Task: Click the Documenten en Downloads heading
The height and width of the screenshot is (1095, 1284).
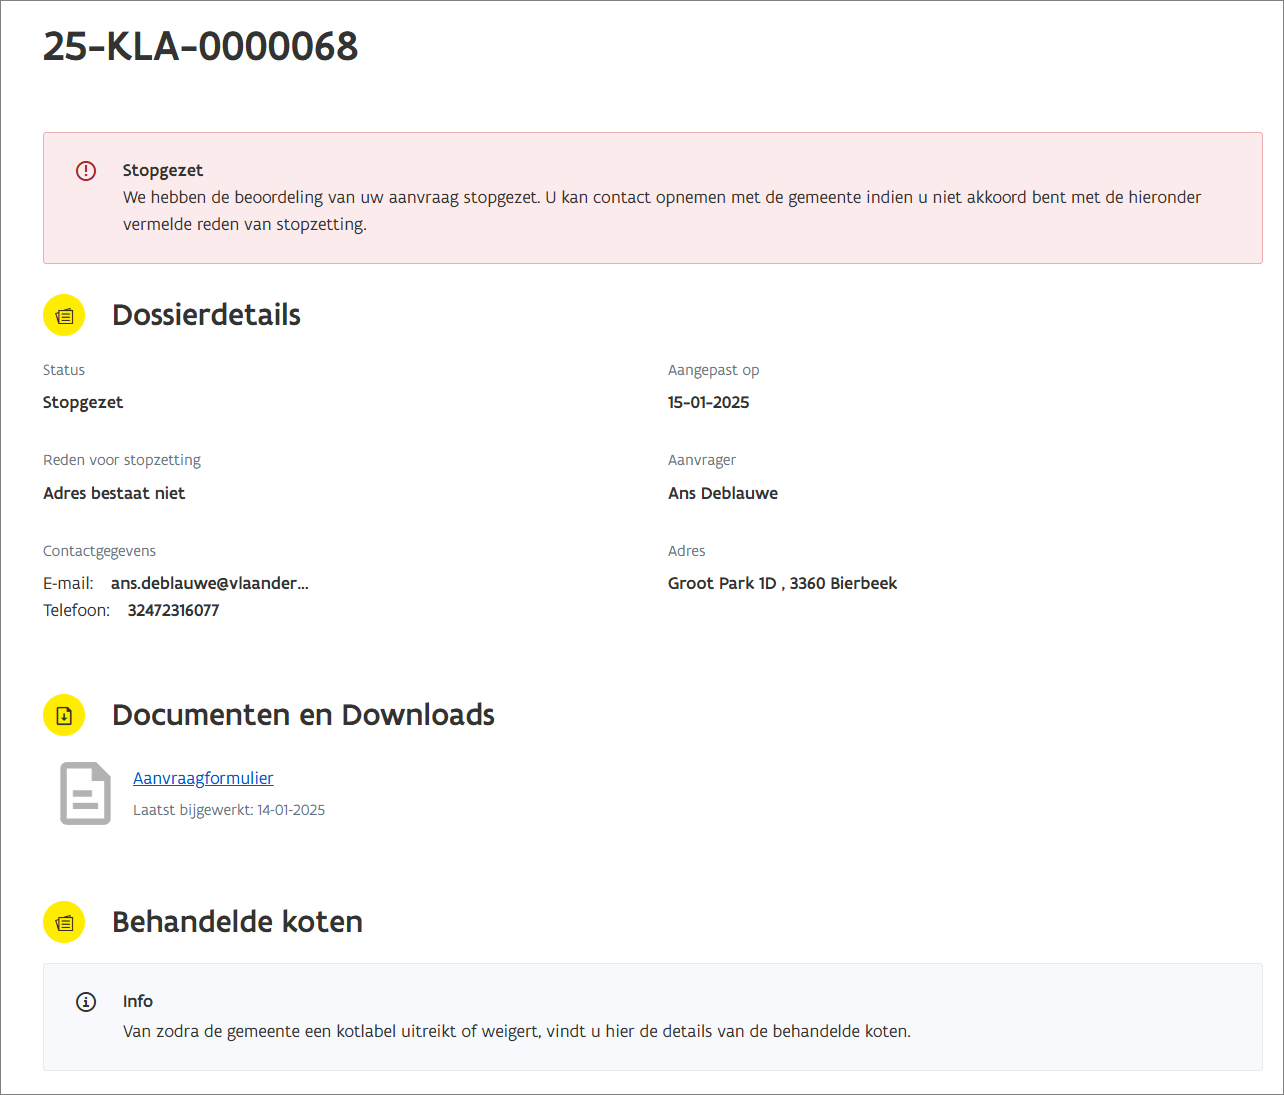Action: click(x=303, y=715)
